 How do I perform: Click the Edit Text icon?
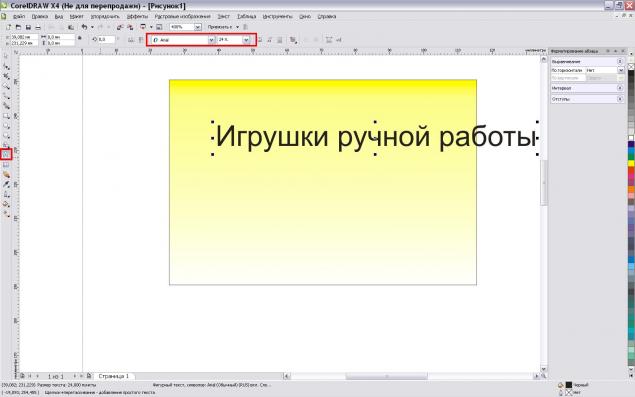(339, 40)
